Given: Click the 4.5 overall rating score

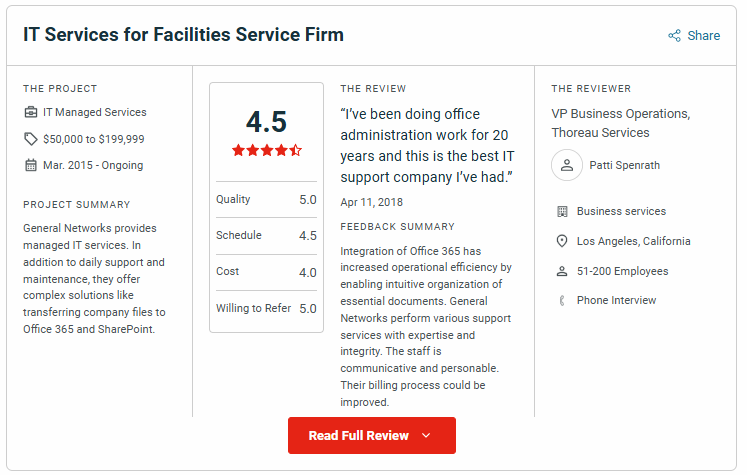Looking at the screenshot, I should click(266, 122).
